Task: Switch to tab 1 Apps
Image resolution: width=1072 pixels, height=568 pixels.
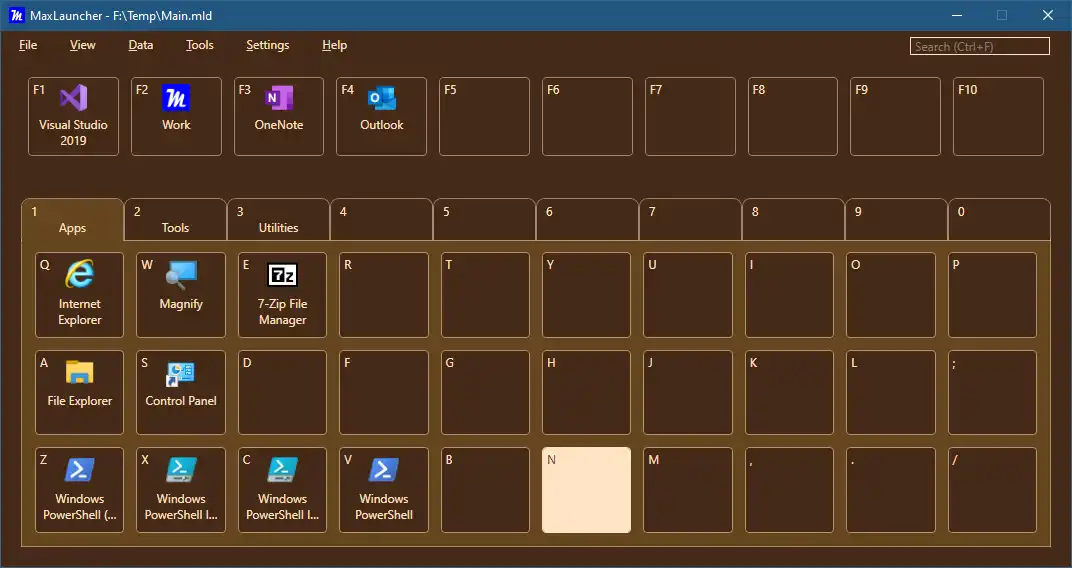Action: click(x=72, y=219)
